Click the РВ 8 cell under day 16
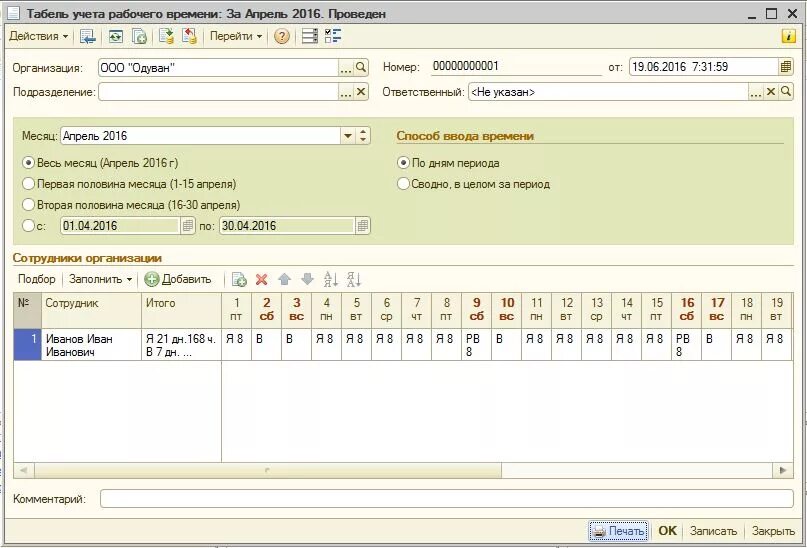 click(687, 345)
